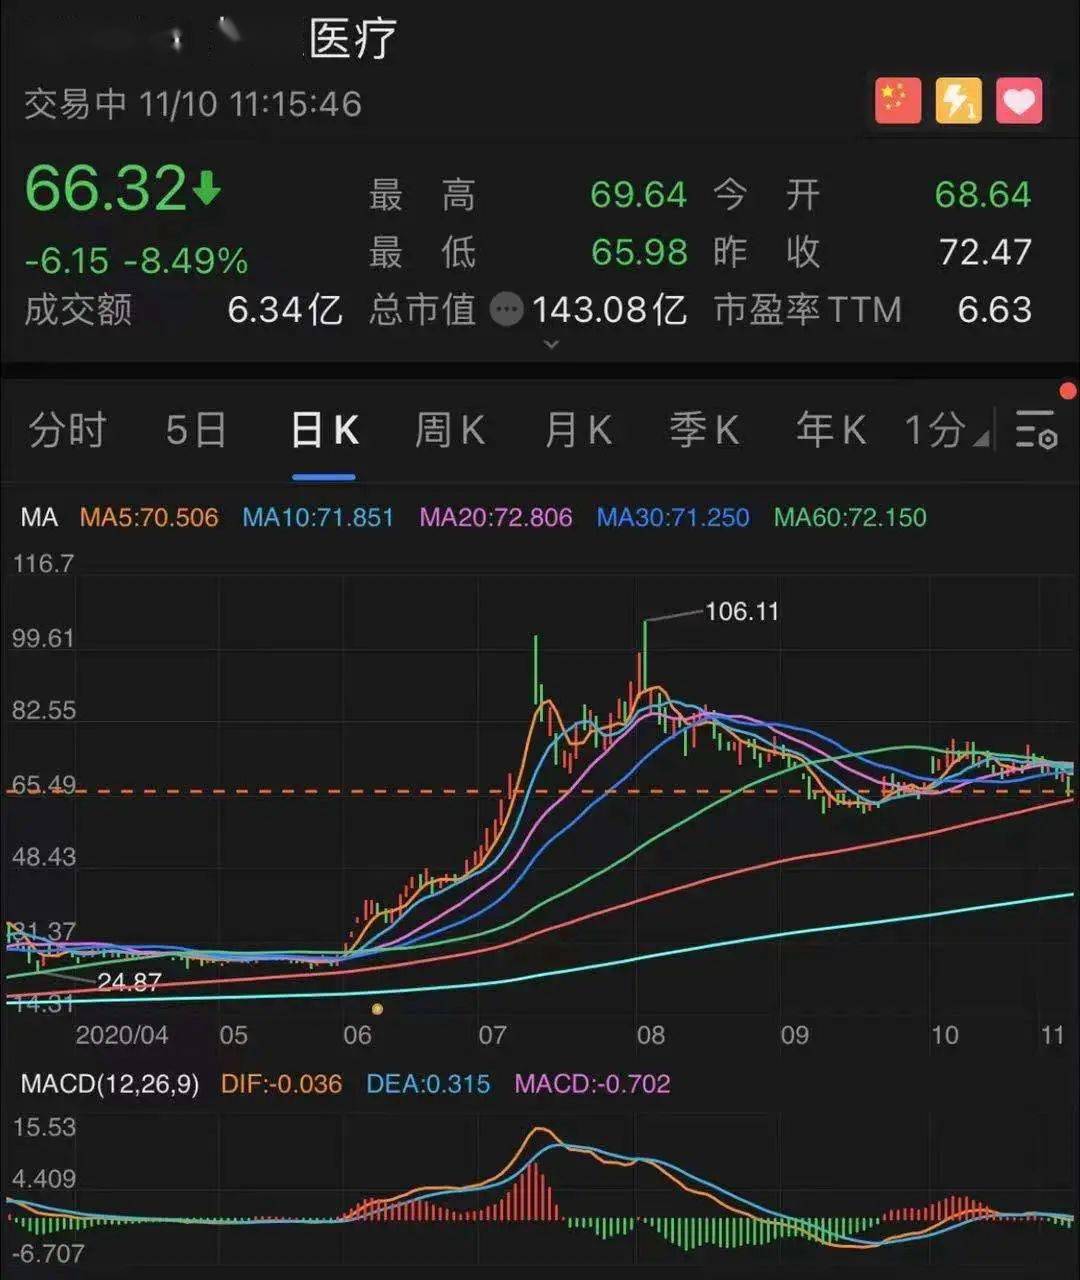Tap the MA60:72.150 value
Screen dimensions: 1080x1280
click(850, 517)
